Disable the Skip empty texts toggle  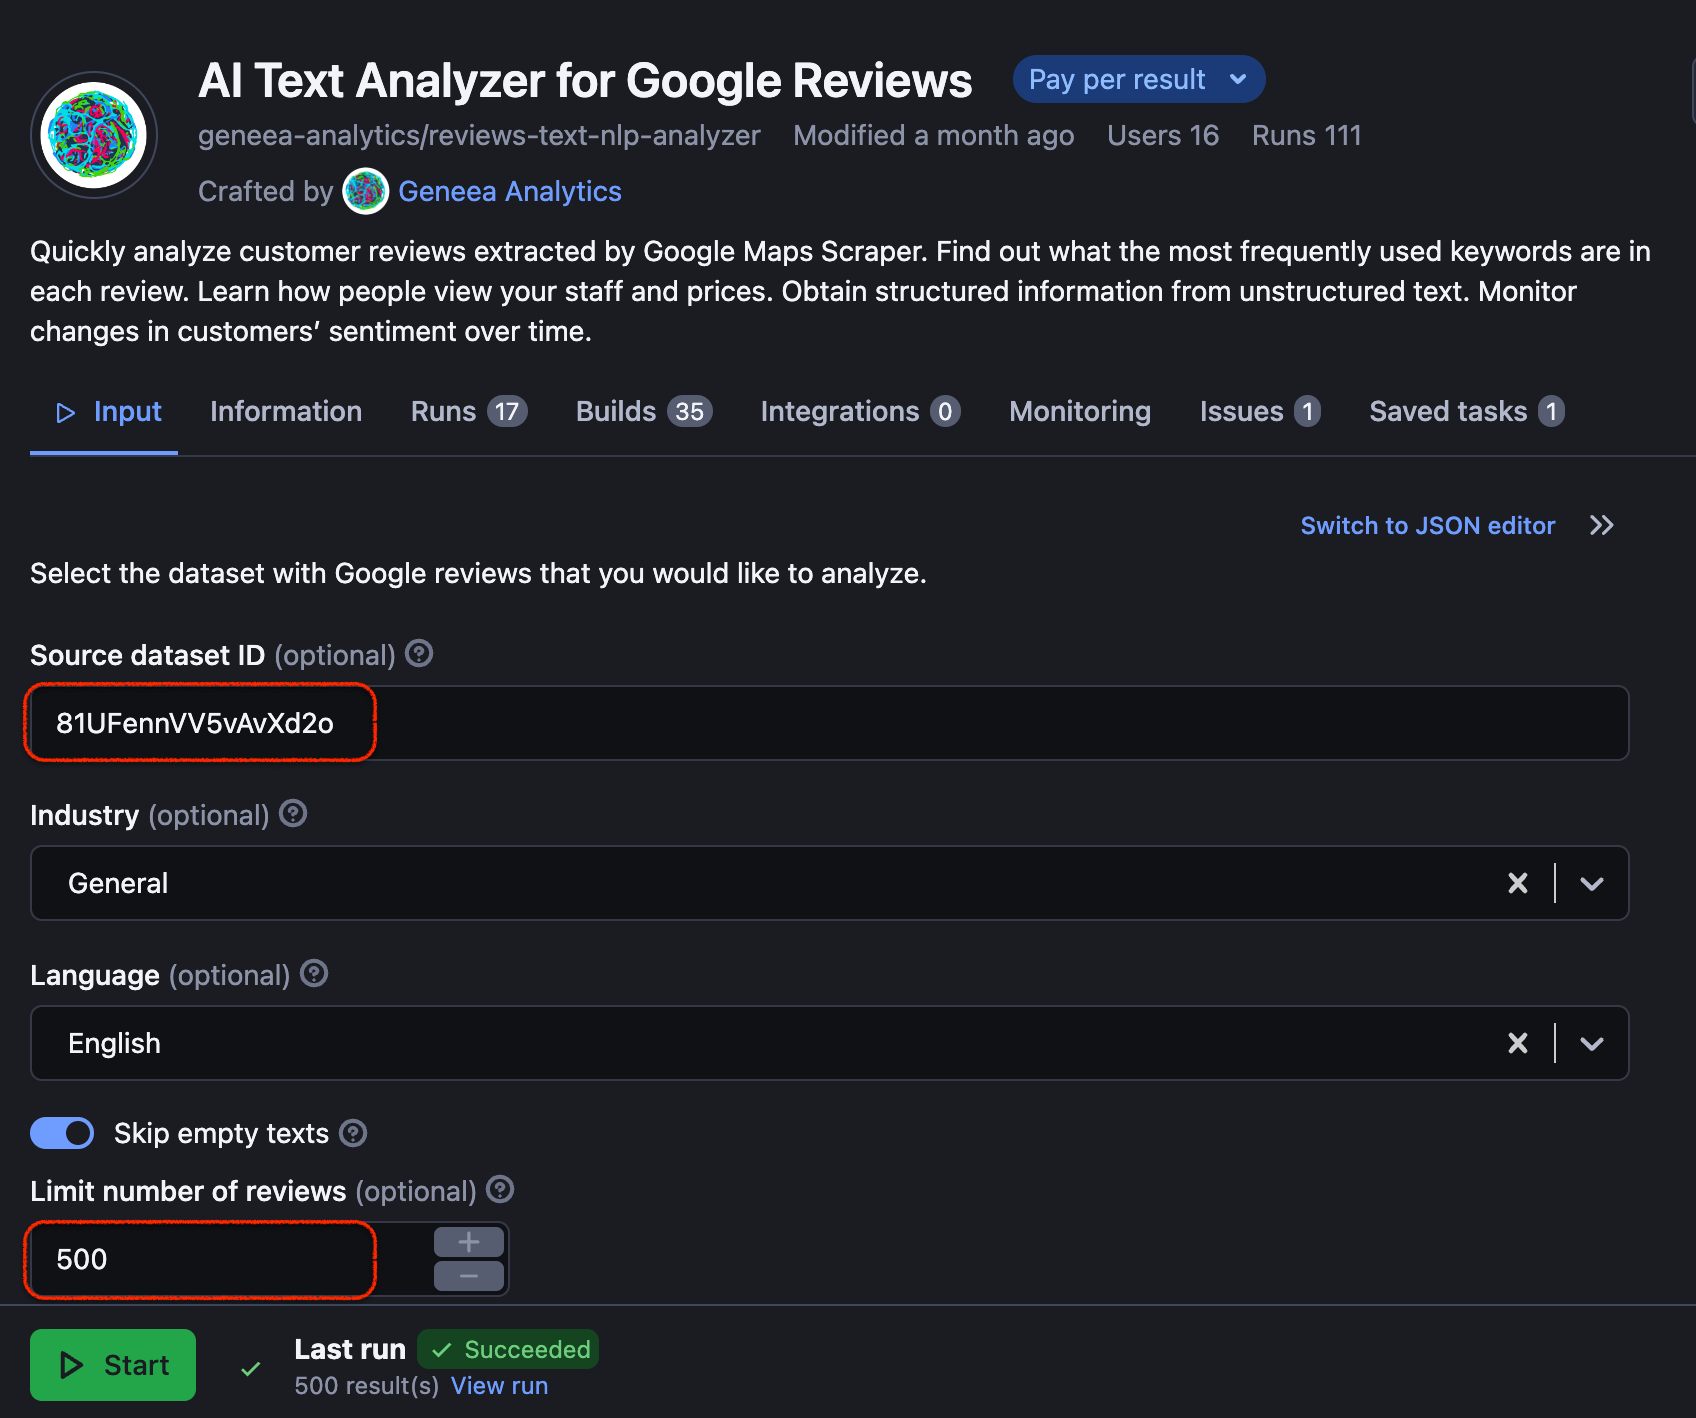(62, 1133)
